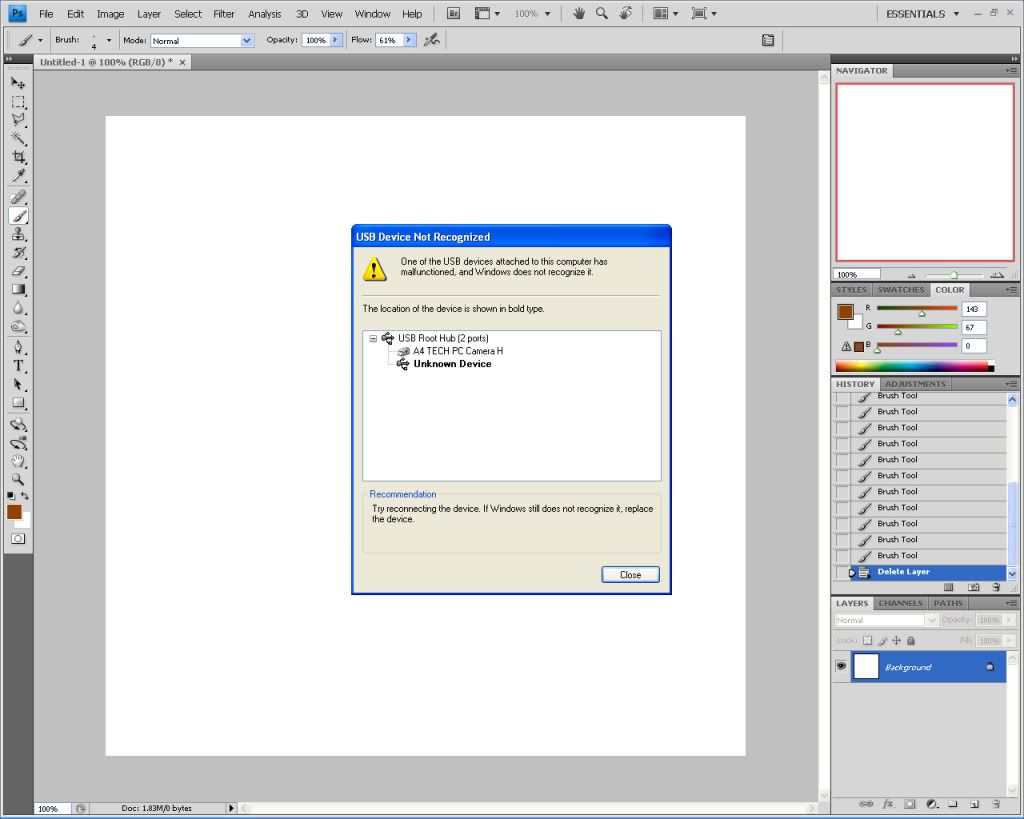Viewport: 1024px width, 819px height.
Task: Select the Pen tool
Action: point(18,347)
